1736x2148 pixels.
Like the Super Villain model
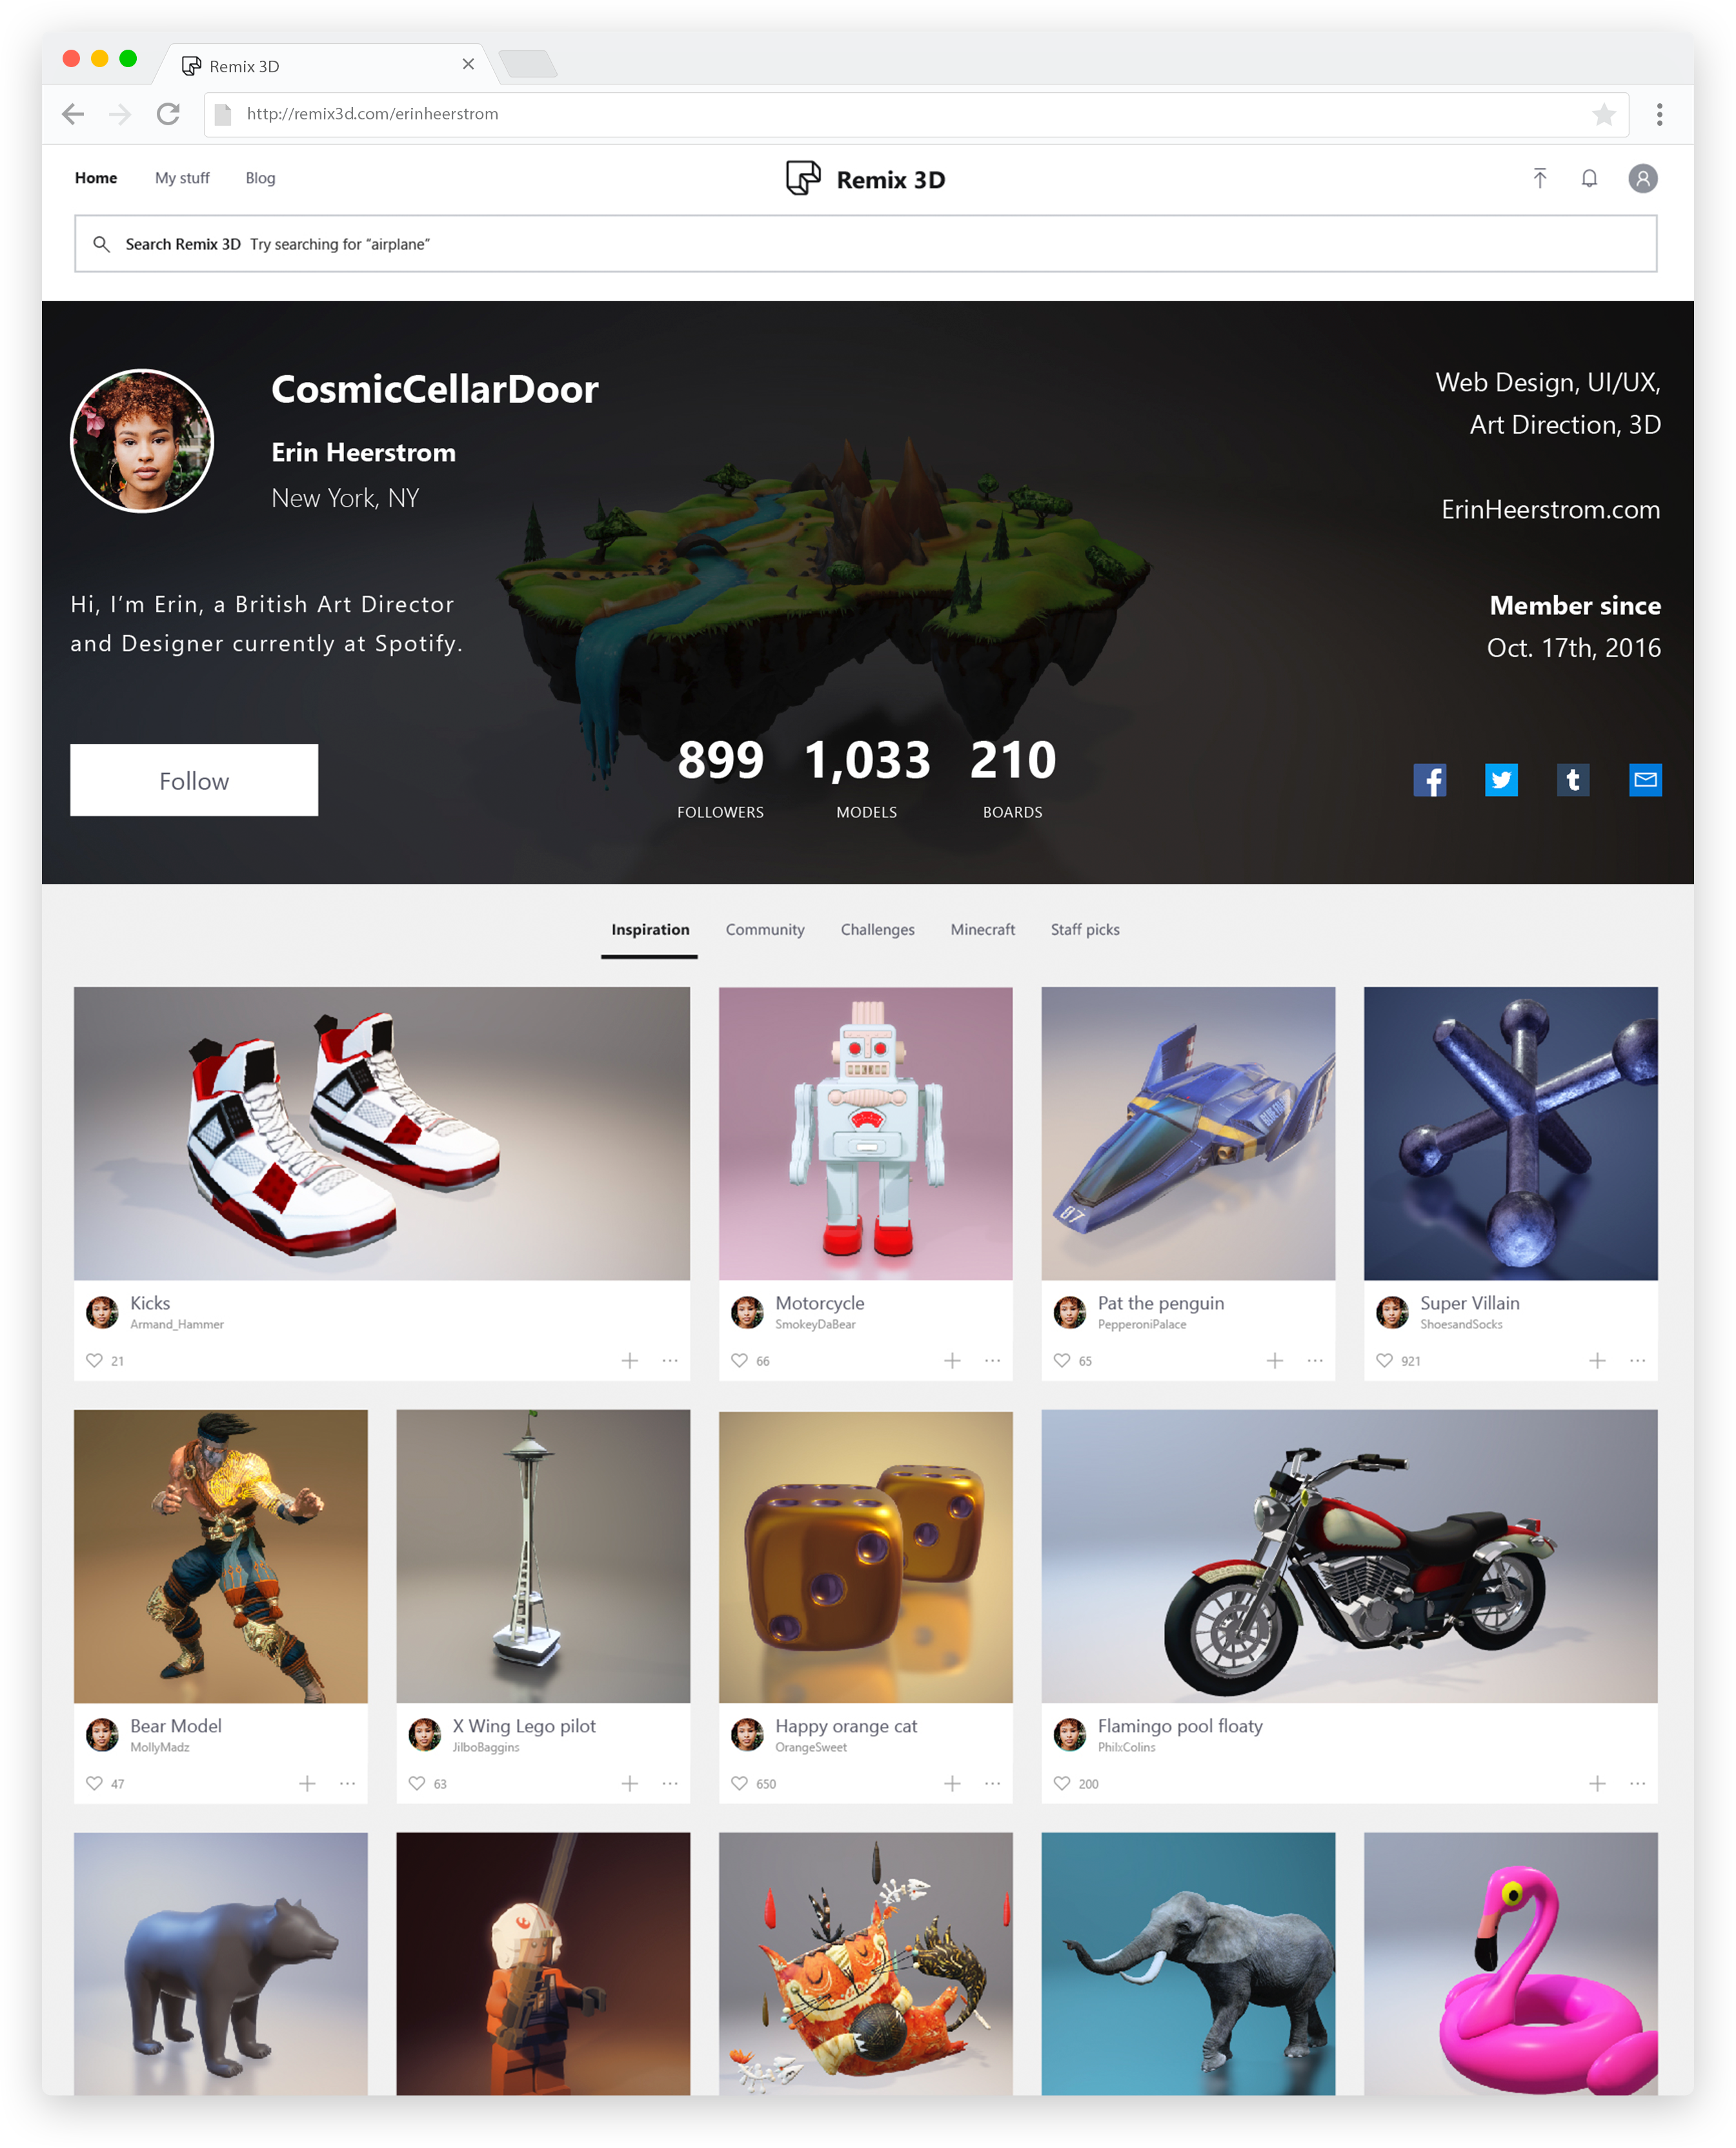1384,1360
